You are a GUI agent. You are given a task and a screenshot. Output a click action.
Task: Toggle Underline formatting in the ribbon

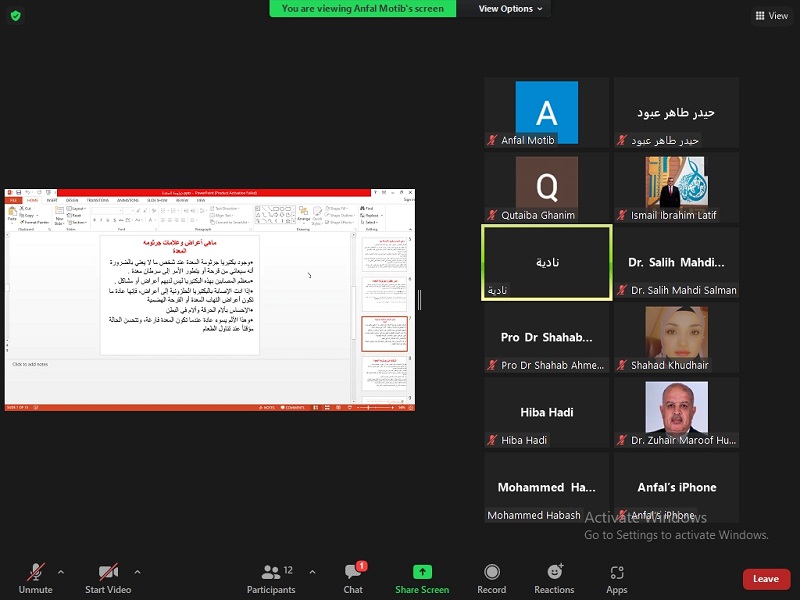point(108,220)
